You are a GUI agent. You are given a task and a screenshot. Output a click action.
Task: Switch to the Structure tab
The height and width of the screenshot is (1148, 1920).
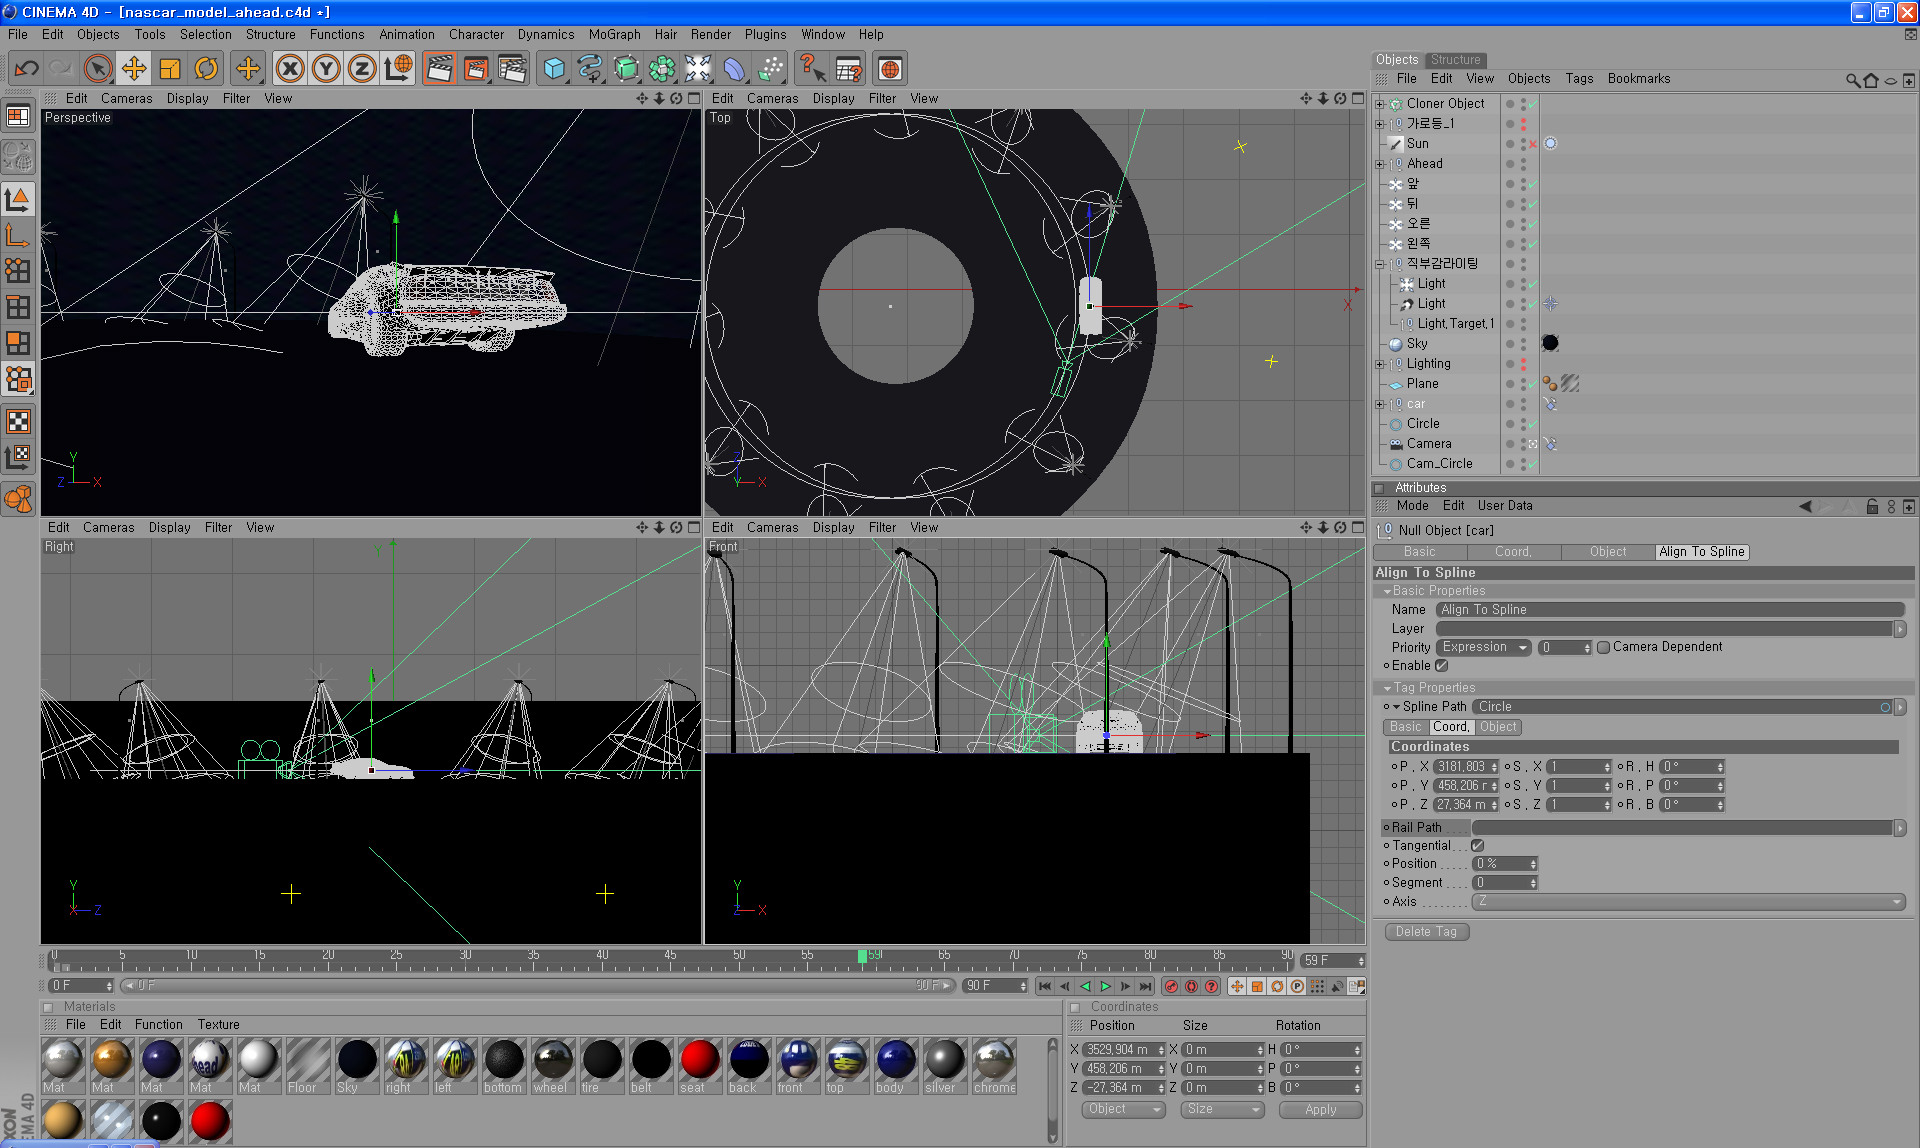pos(1455,60)
